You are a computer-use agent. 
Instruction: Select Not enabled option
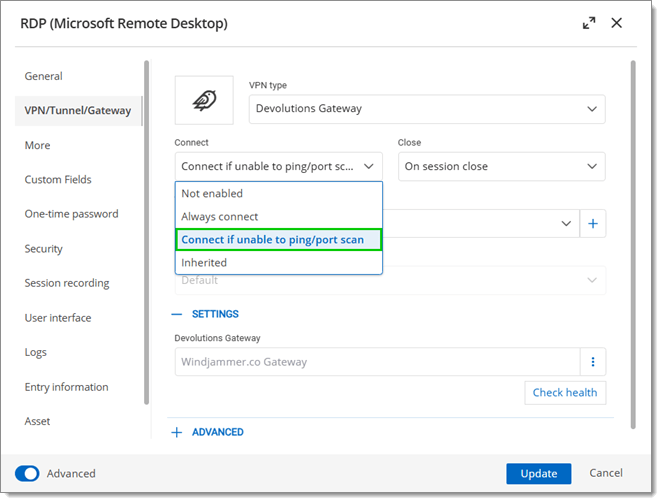pos(279,193)
